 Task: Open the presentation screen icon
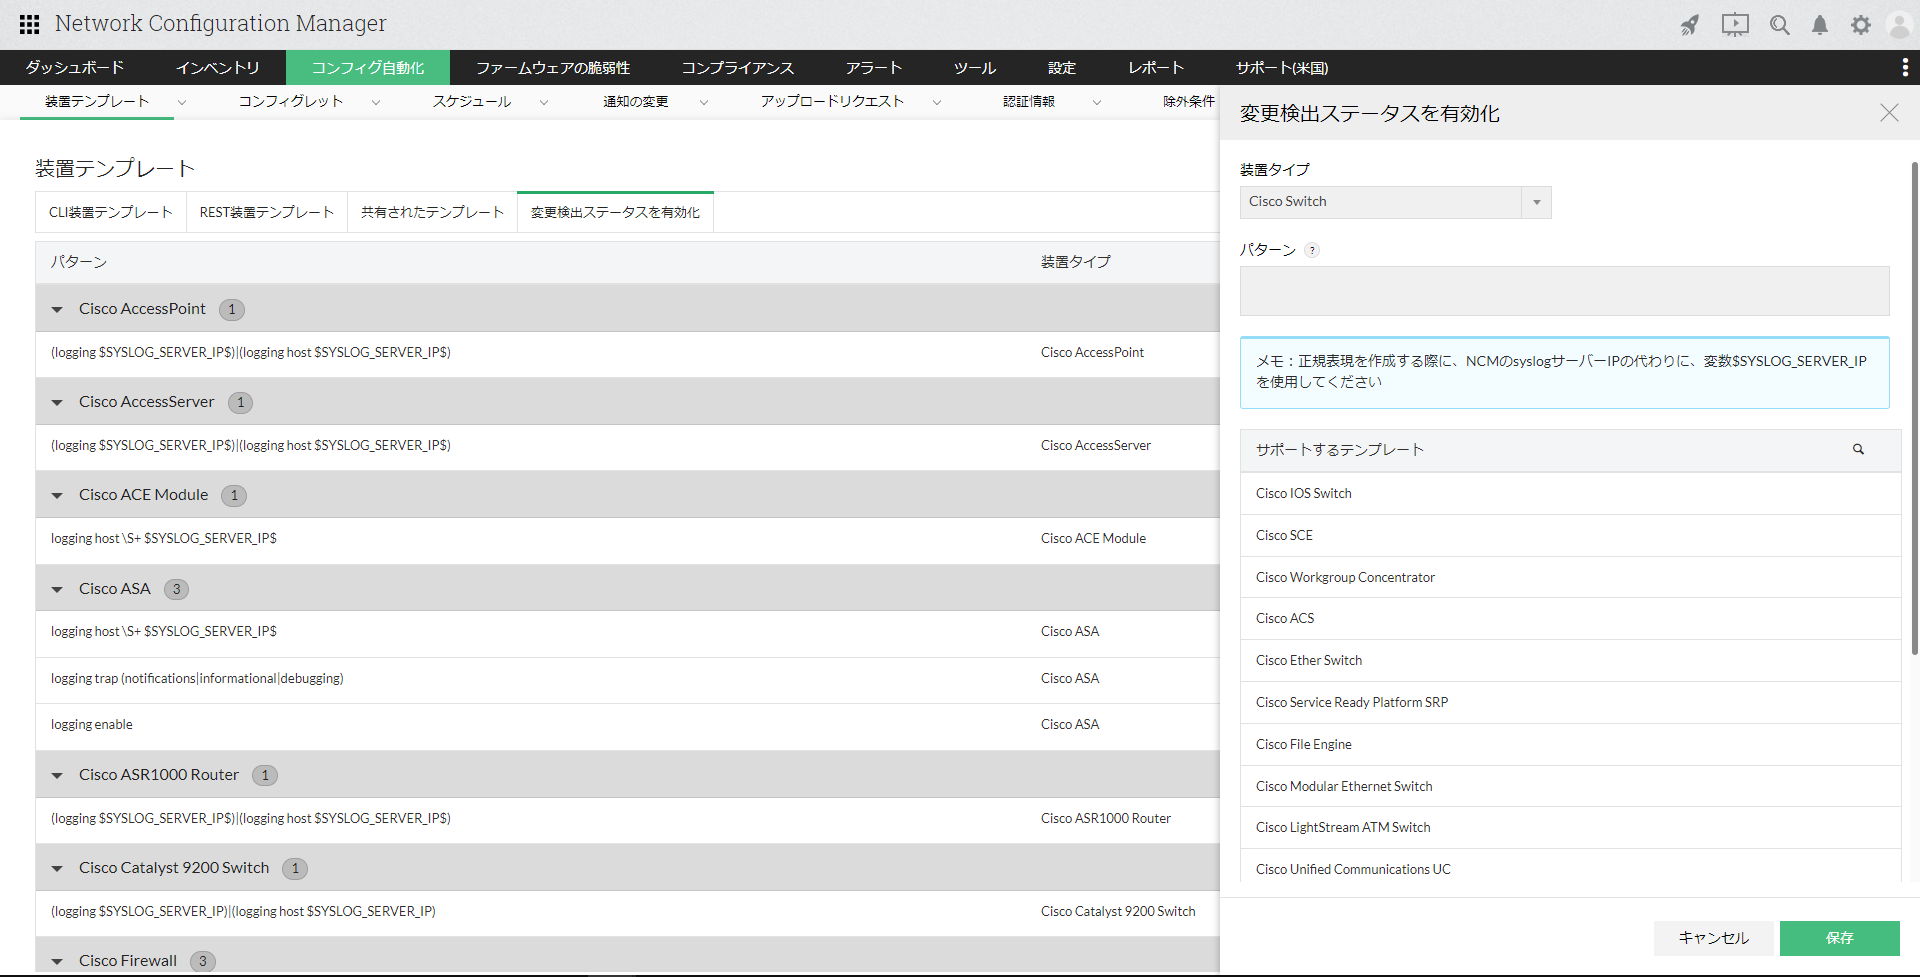click(1735, 25)
